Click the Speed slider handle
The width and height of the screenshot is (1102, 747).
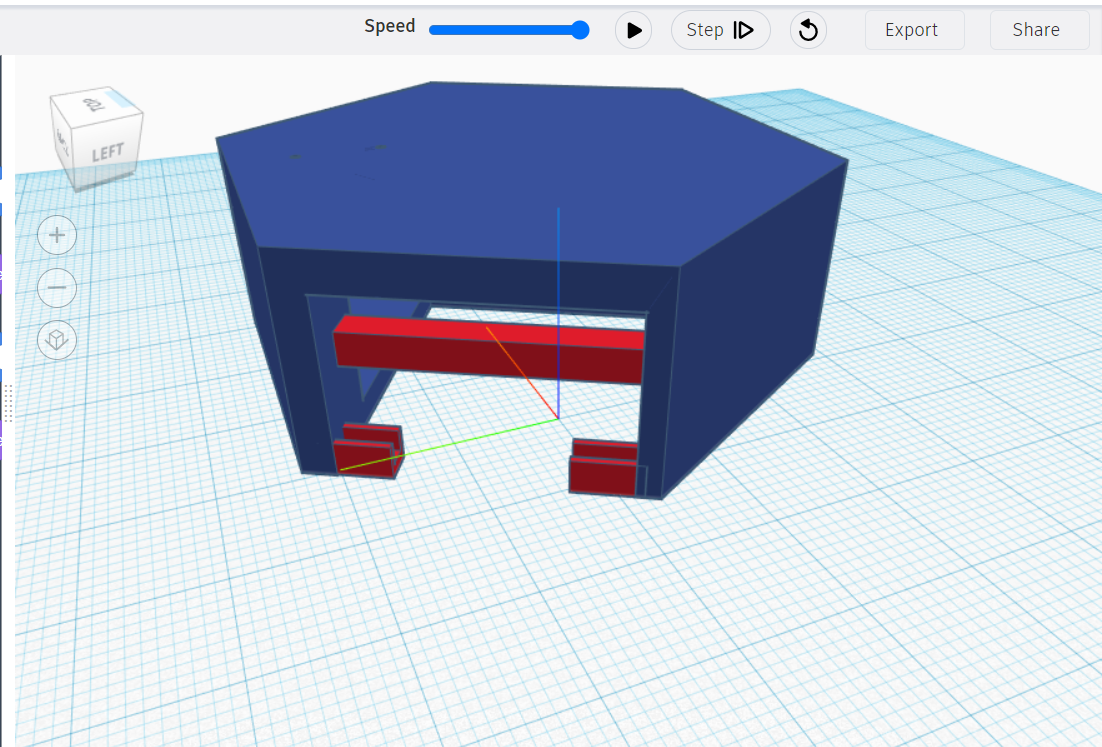click(578, 30)
